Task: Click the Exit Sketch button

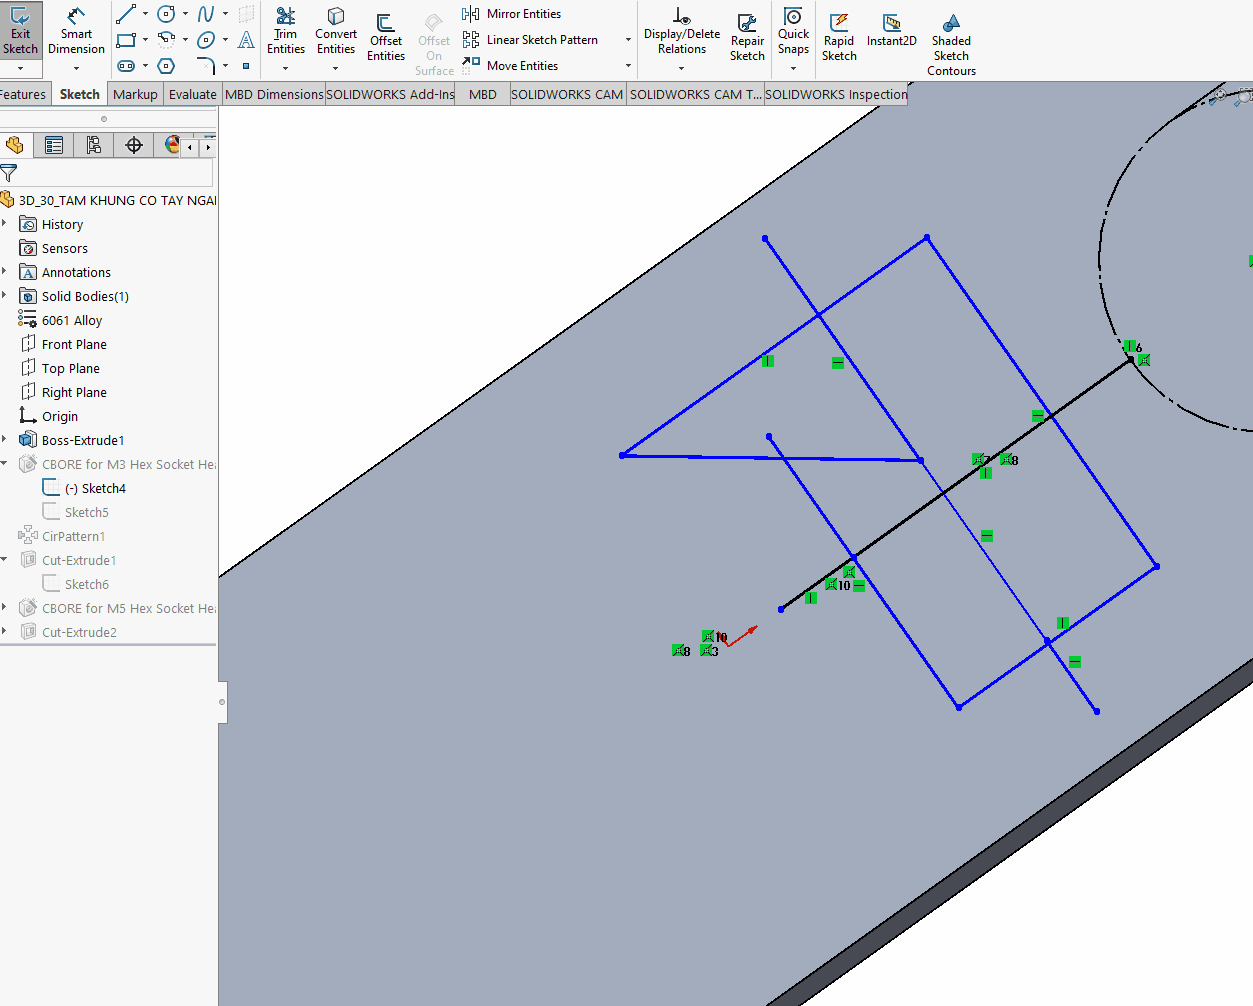Action: [x=20, y=32]
